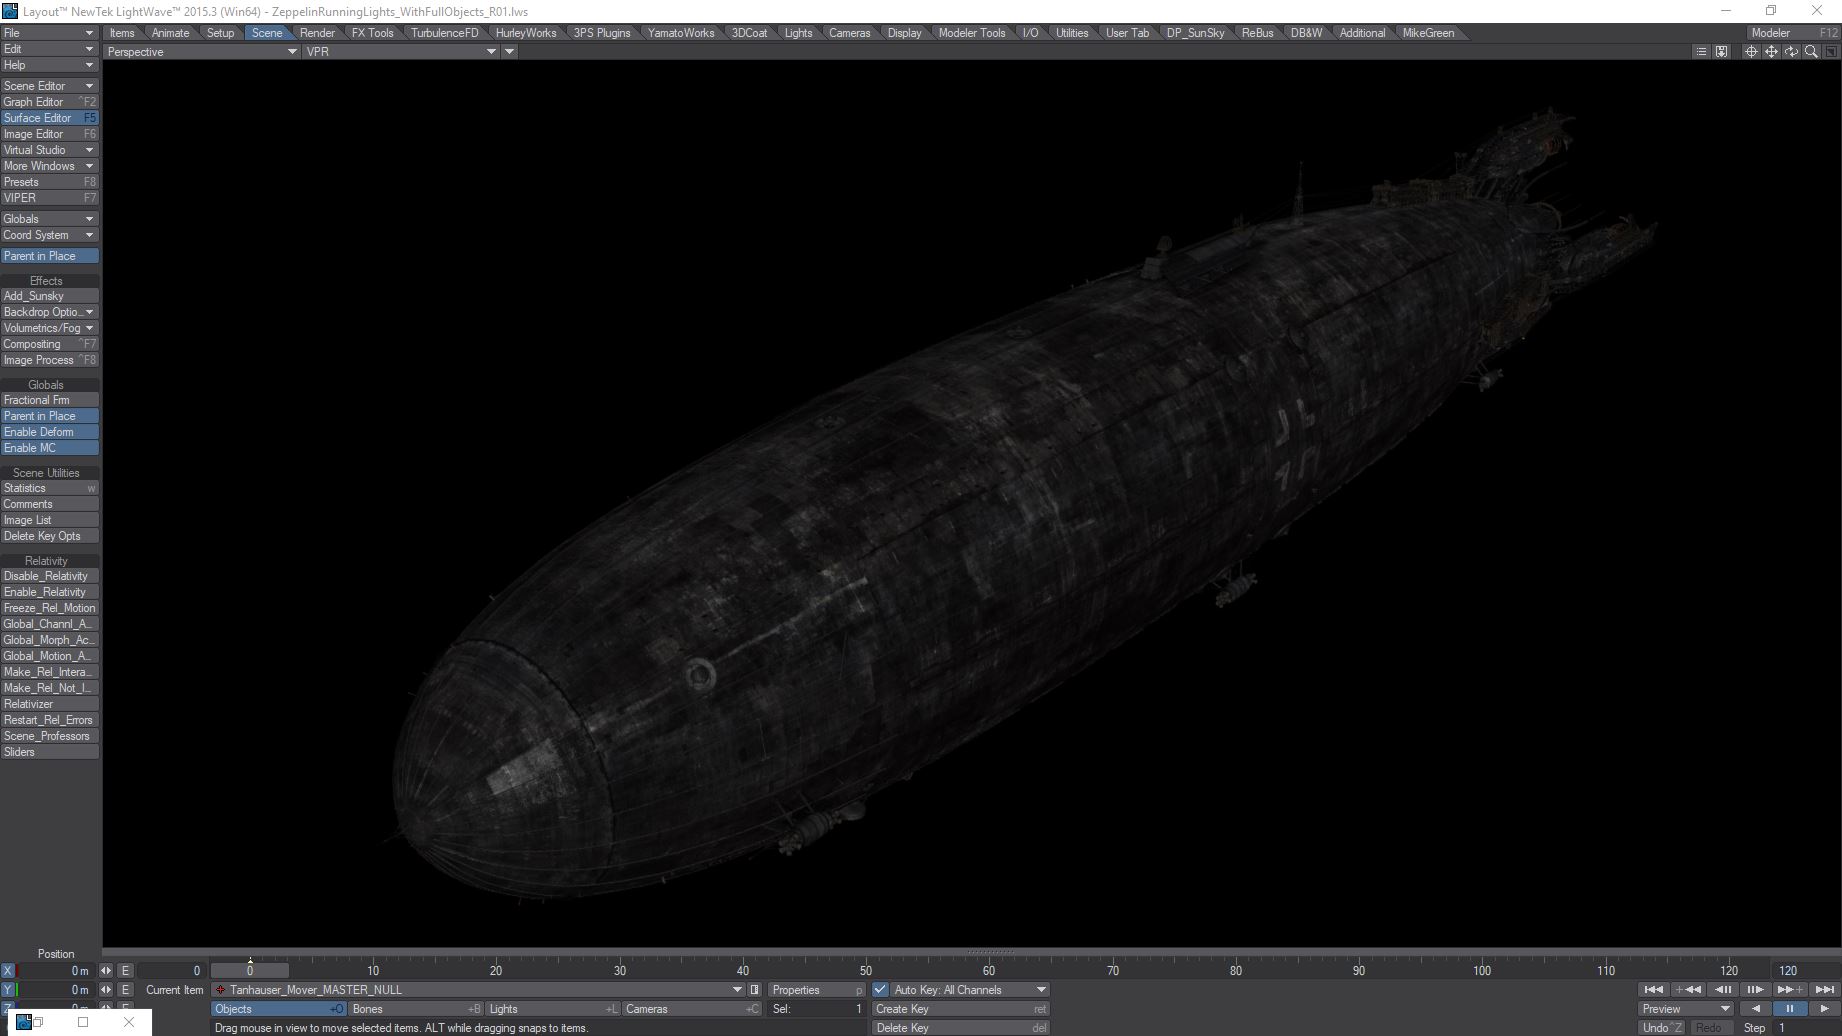Open the TurbulenceFD tab
The width and height of the screenshot is (1842, 1036).
tap(444, 33)
